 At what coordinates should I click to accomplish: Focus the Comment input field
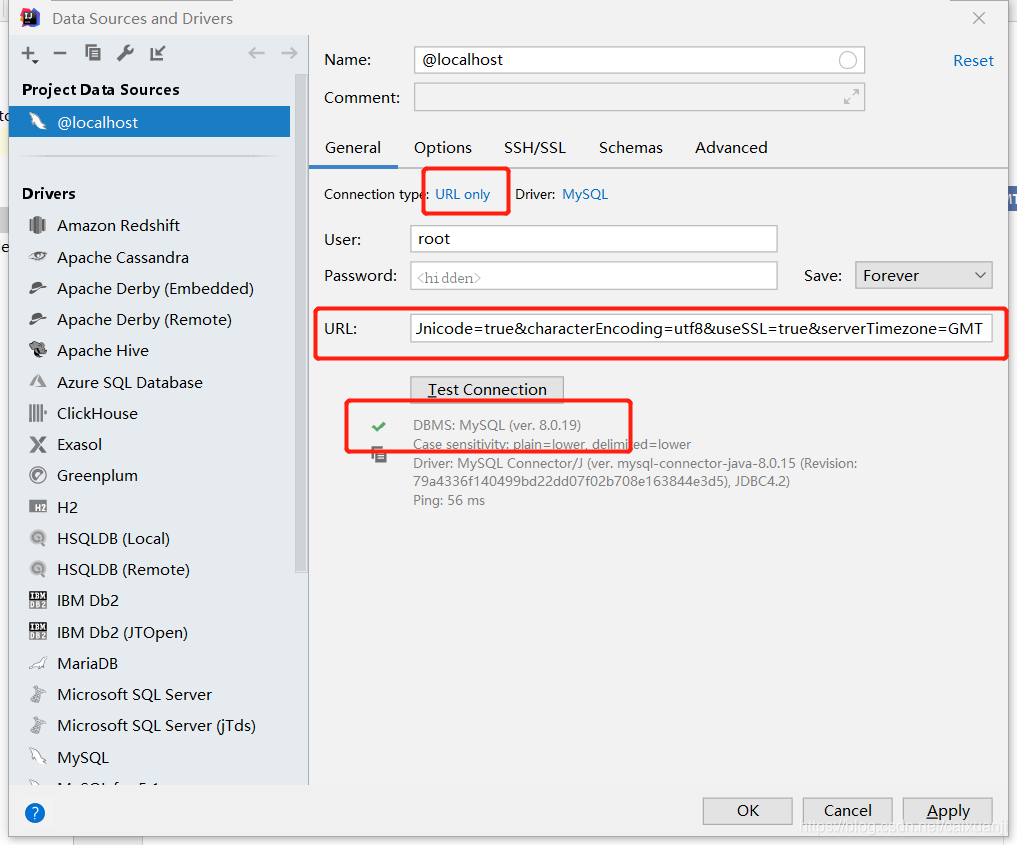[639, 97]
